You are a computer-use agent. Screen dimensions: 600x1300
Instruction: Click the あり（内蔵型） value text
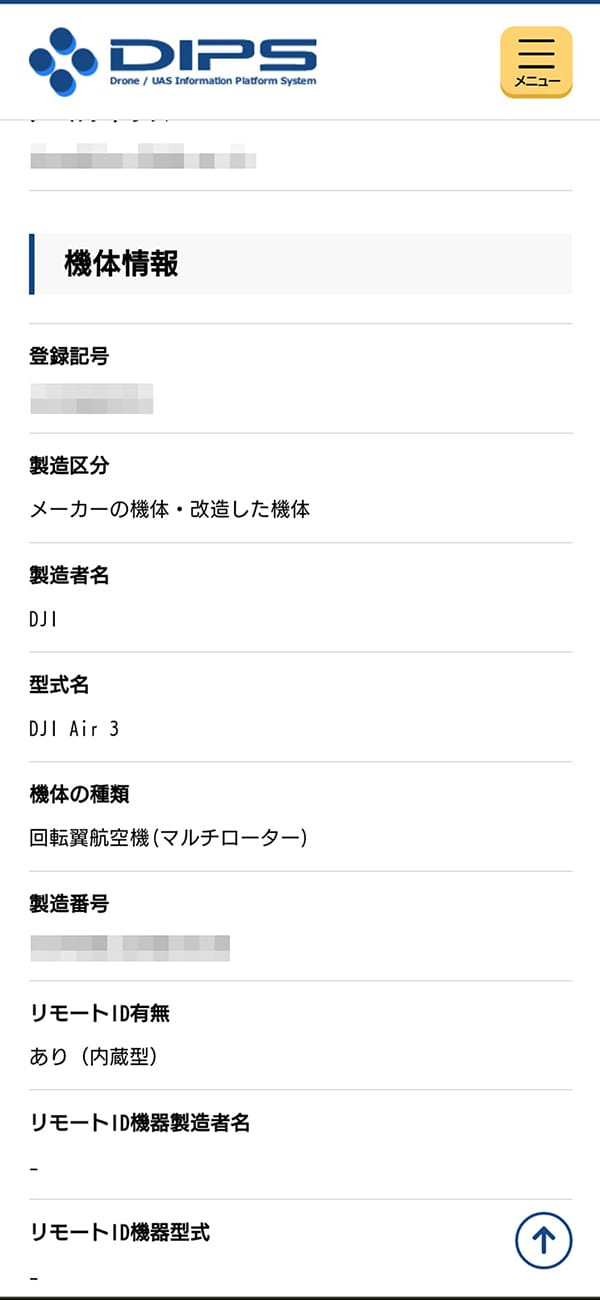[x=94, y=1057]
